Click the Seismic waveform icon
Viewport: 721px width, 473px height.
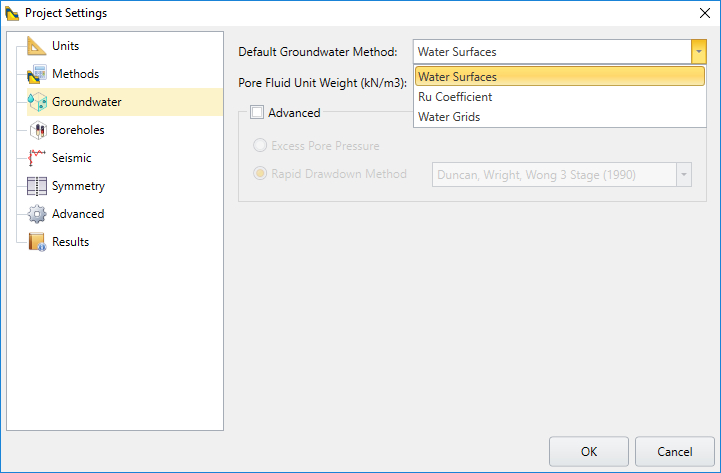pyautogui.click(x=37, y=158)
